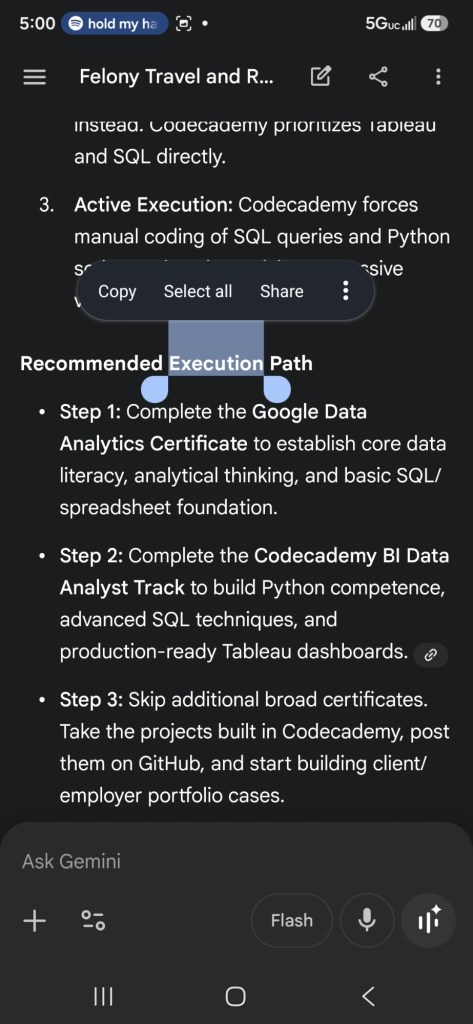
Task: Open the tools sliders icon
Action: (x=93, y=921)
